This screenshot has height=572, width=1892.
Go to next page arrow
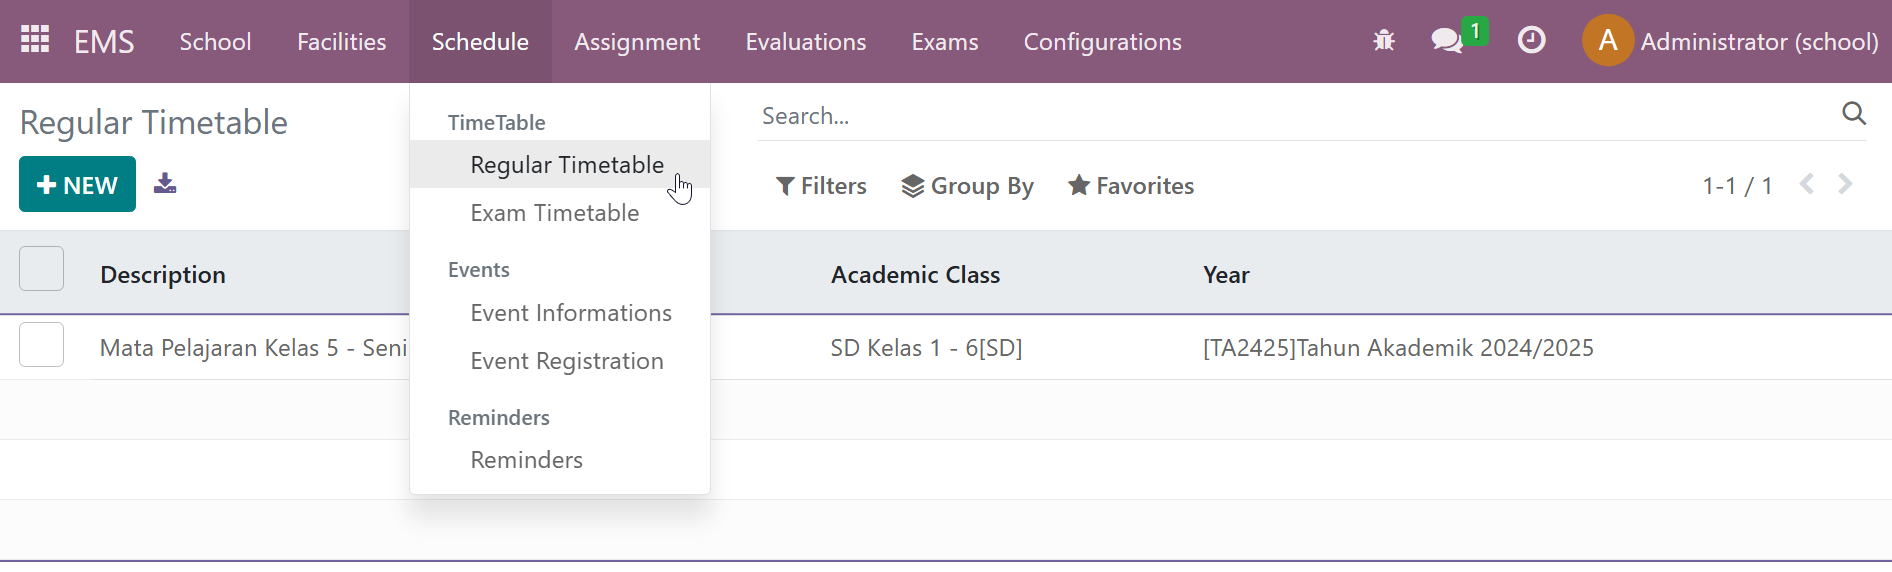pyautogui.click(x=1845, y=185)
